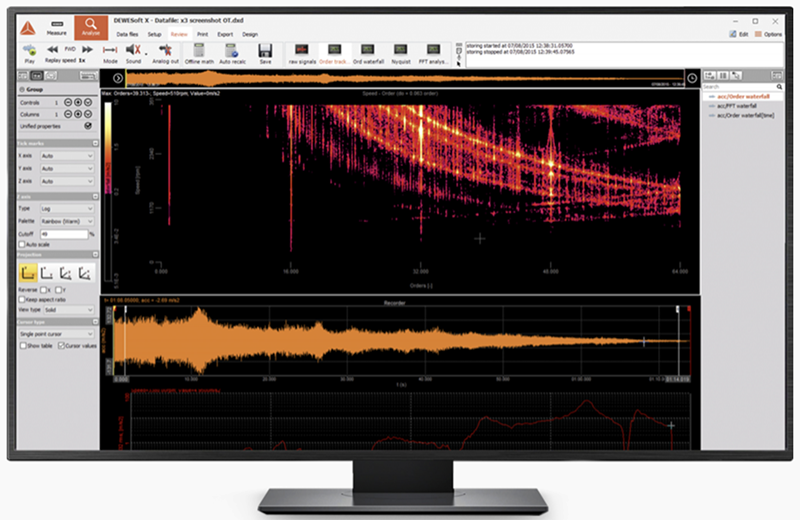Screen dimensions: 800x520
Task: Click the Options button
Action: 770,34
